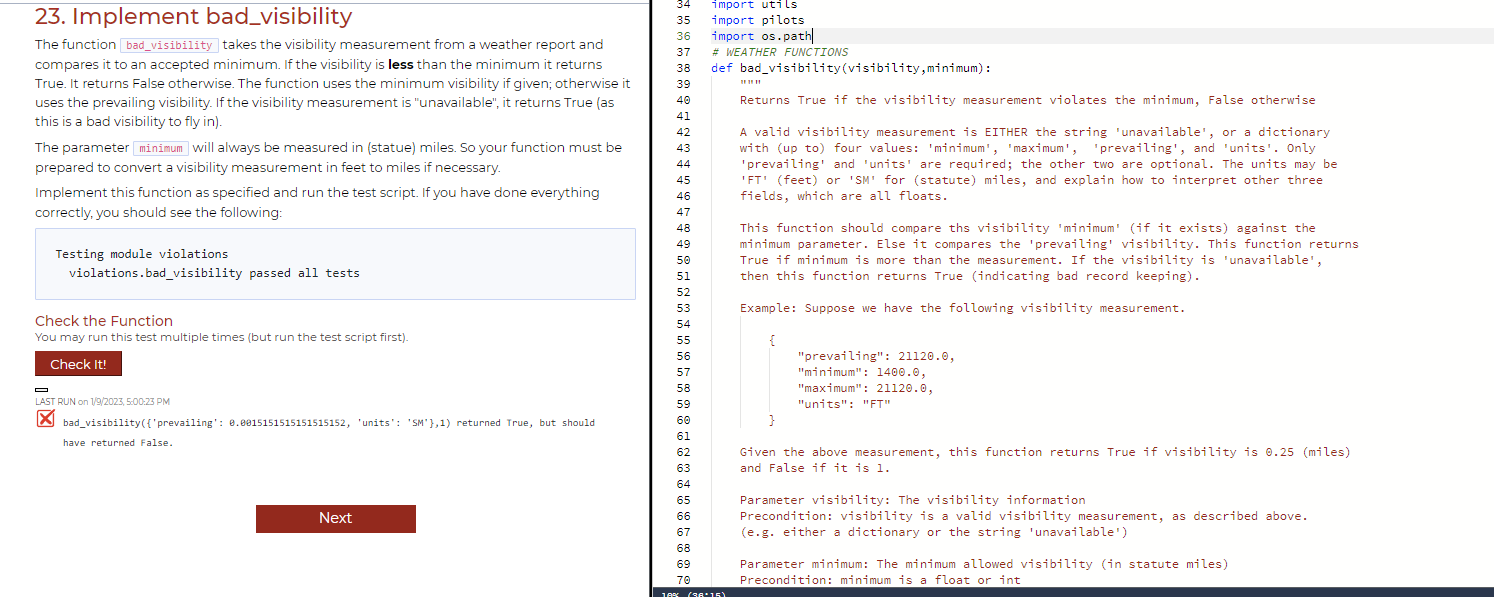Click the heading 23. Implement bad_visibility
The width and height of the screenshot is (1494, 597).
pyautogui.click(x=193, y=16)
